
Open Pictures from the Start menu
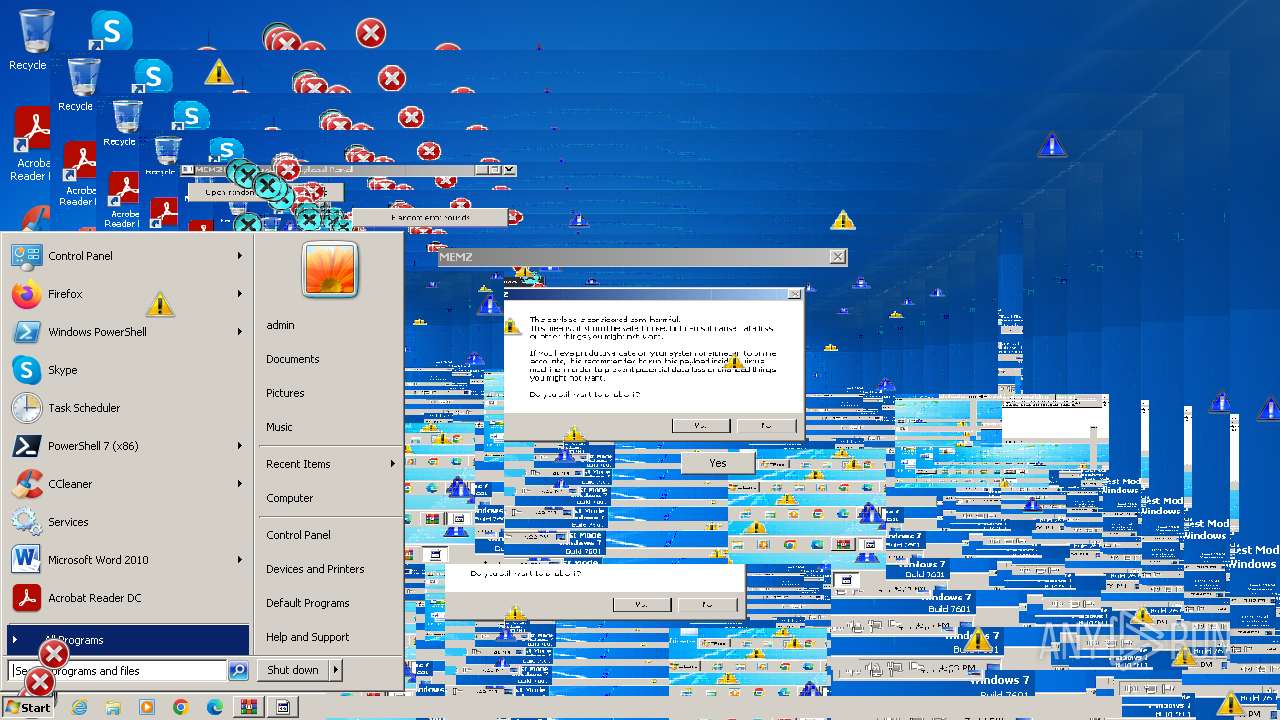pos(285,393)
